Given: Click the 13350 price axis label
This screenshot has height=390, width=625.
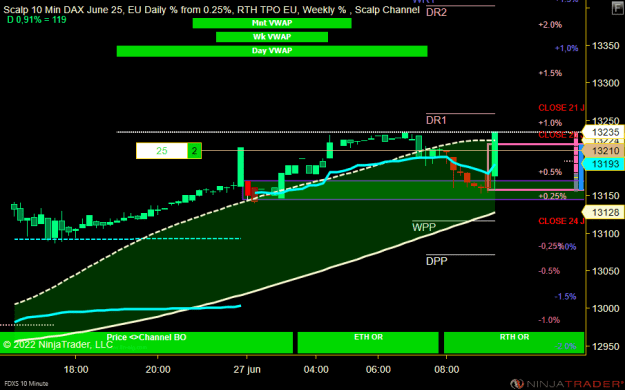Looking at the screenshot, I should (x=606, y=45).
